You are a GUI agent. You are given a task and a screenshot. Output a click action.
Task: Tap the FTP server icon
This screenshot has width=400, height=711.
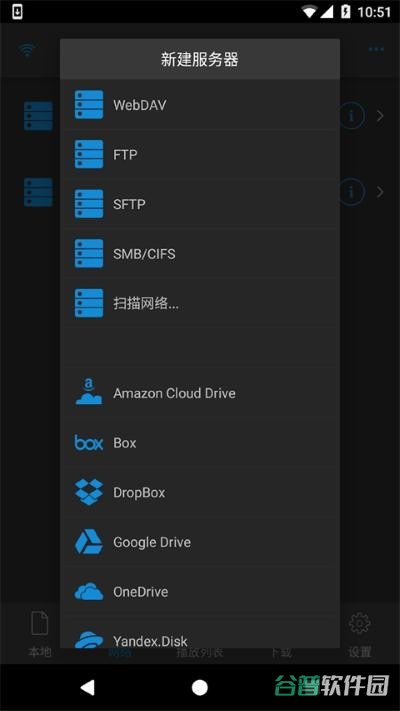tap(89, 154)
